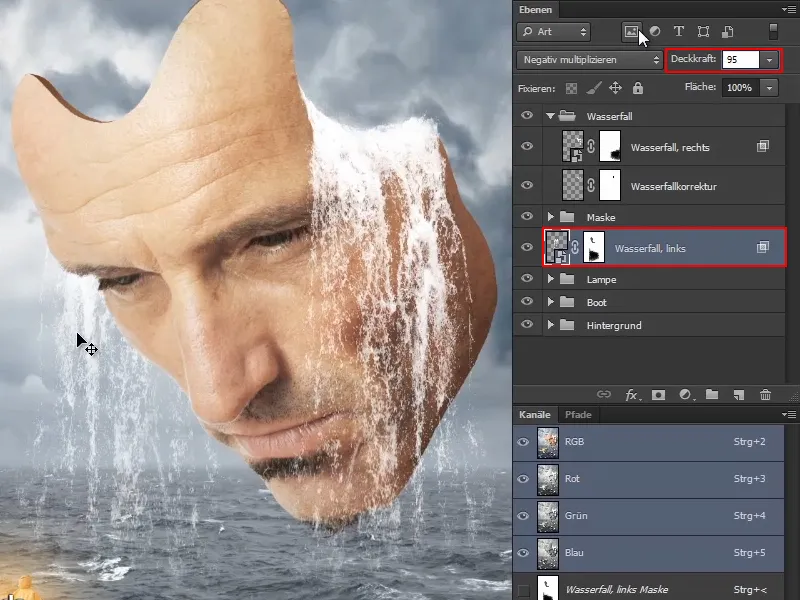Viewport: 800px width, 600px height.
Task: Collapse the Wasserfall group
Action: 550,116
